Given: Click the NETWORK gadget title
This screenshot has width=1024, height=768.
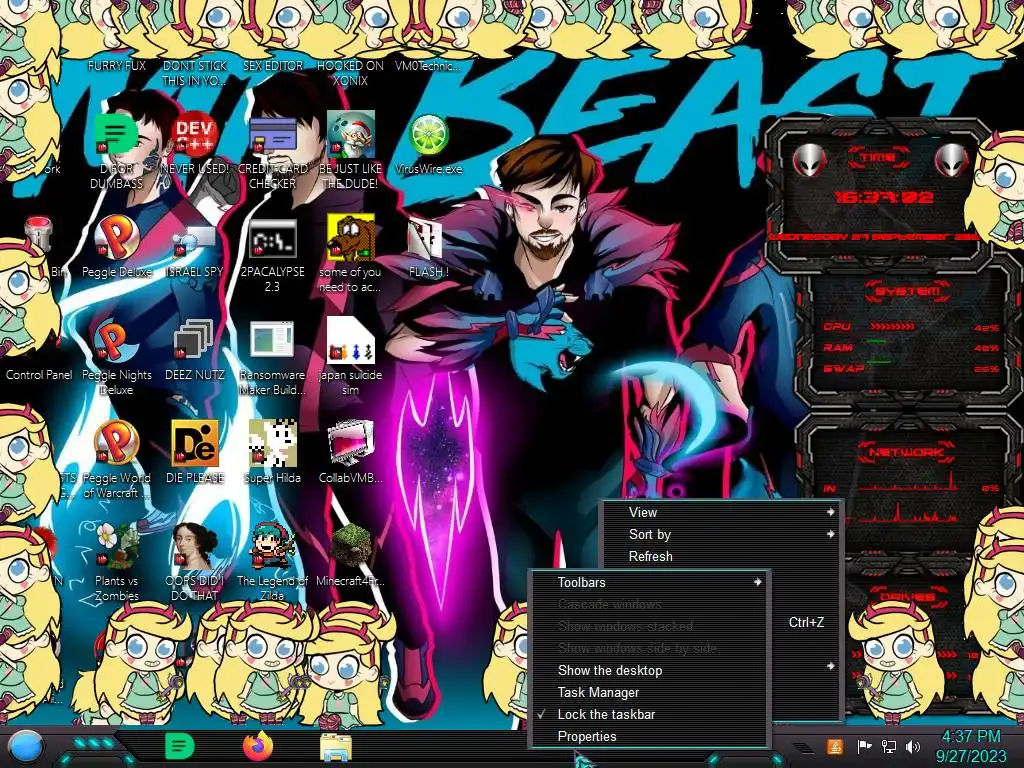Looking at the screenshot, I should pyautogui.click(x=906, y=452).
